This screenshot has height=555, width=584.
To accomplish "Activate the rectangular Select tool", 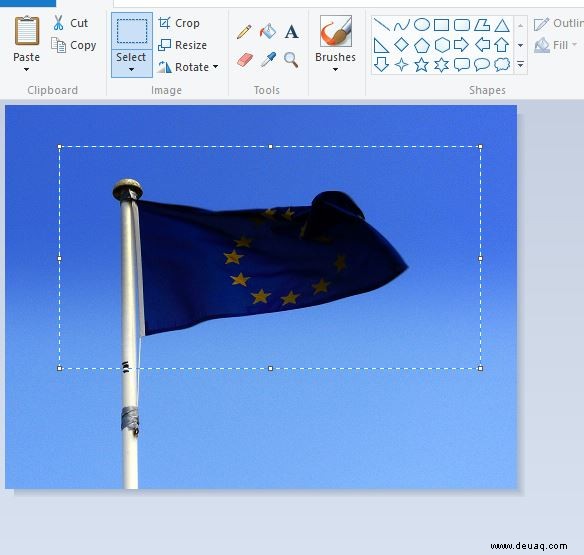I will click(x=132, y=31).
